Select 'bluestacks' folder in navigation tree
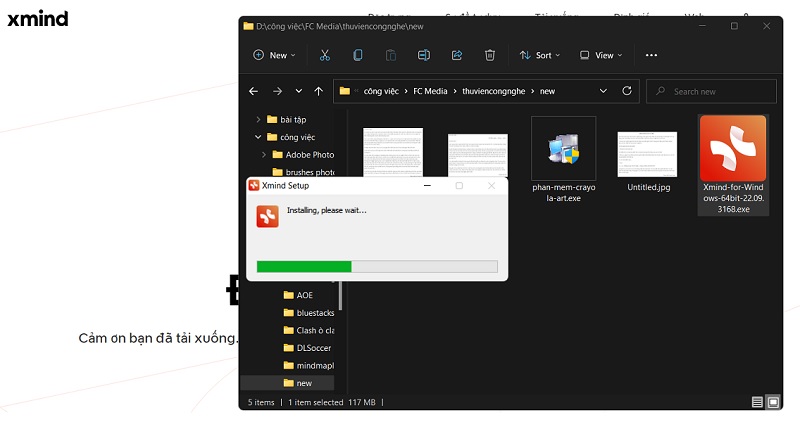800x422 pixels. pyautogui.click(x=309, y=313)
